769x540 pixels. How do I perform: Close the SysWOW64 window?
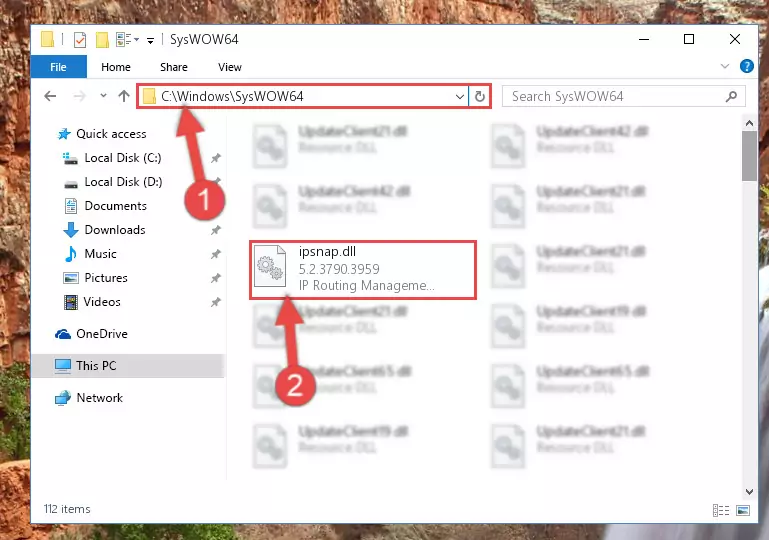coord(734,39)
